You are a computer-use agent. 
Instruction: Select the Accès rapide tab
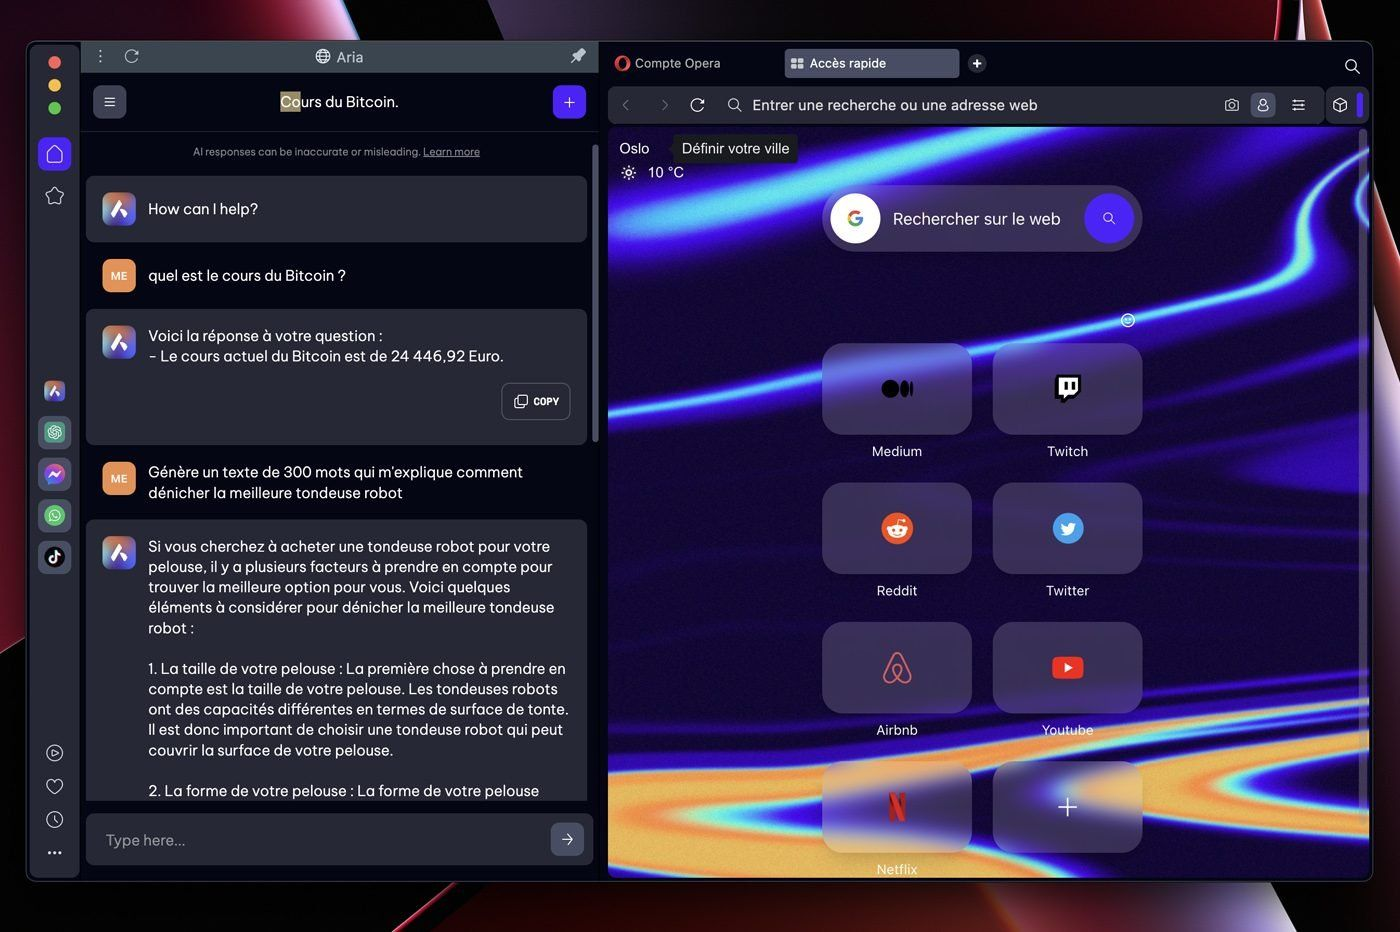871,63
